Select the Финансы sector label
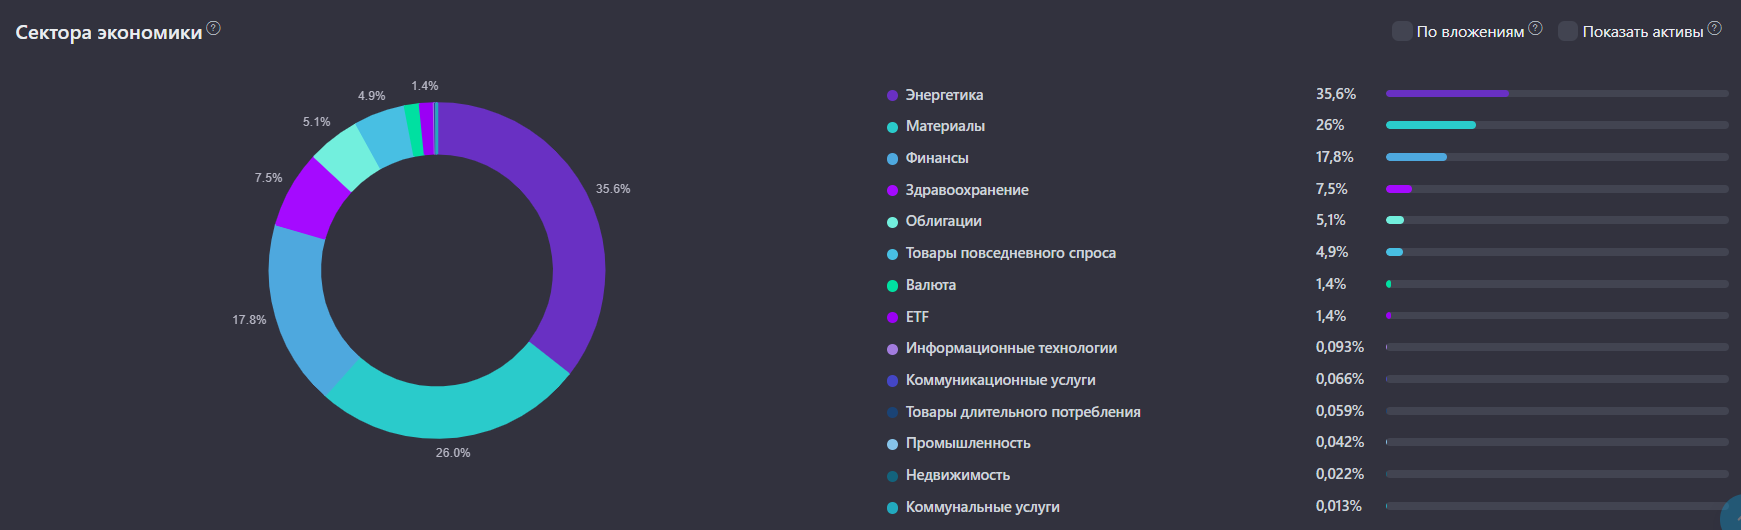This screenshot has height=530, width=1741. (937, 158)
